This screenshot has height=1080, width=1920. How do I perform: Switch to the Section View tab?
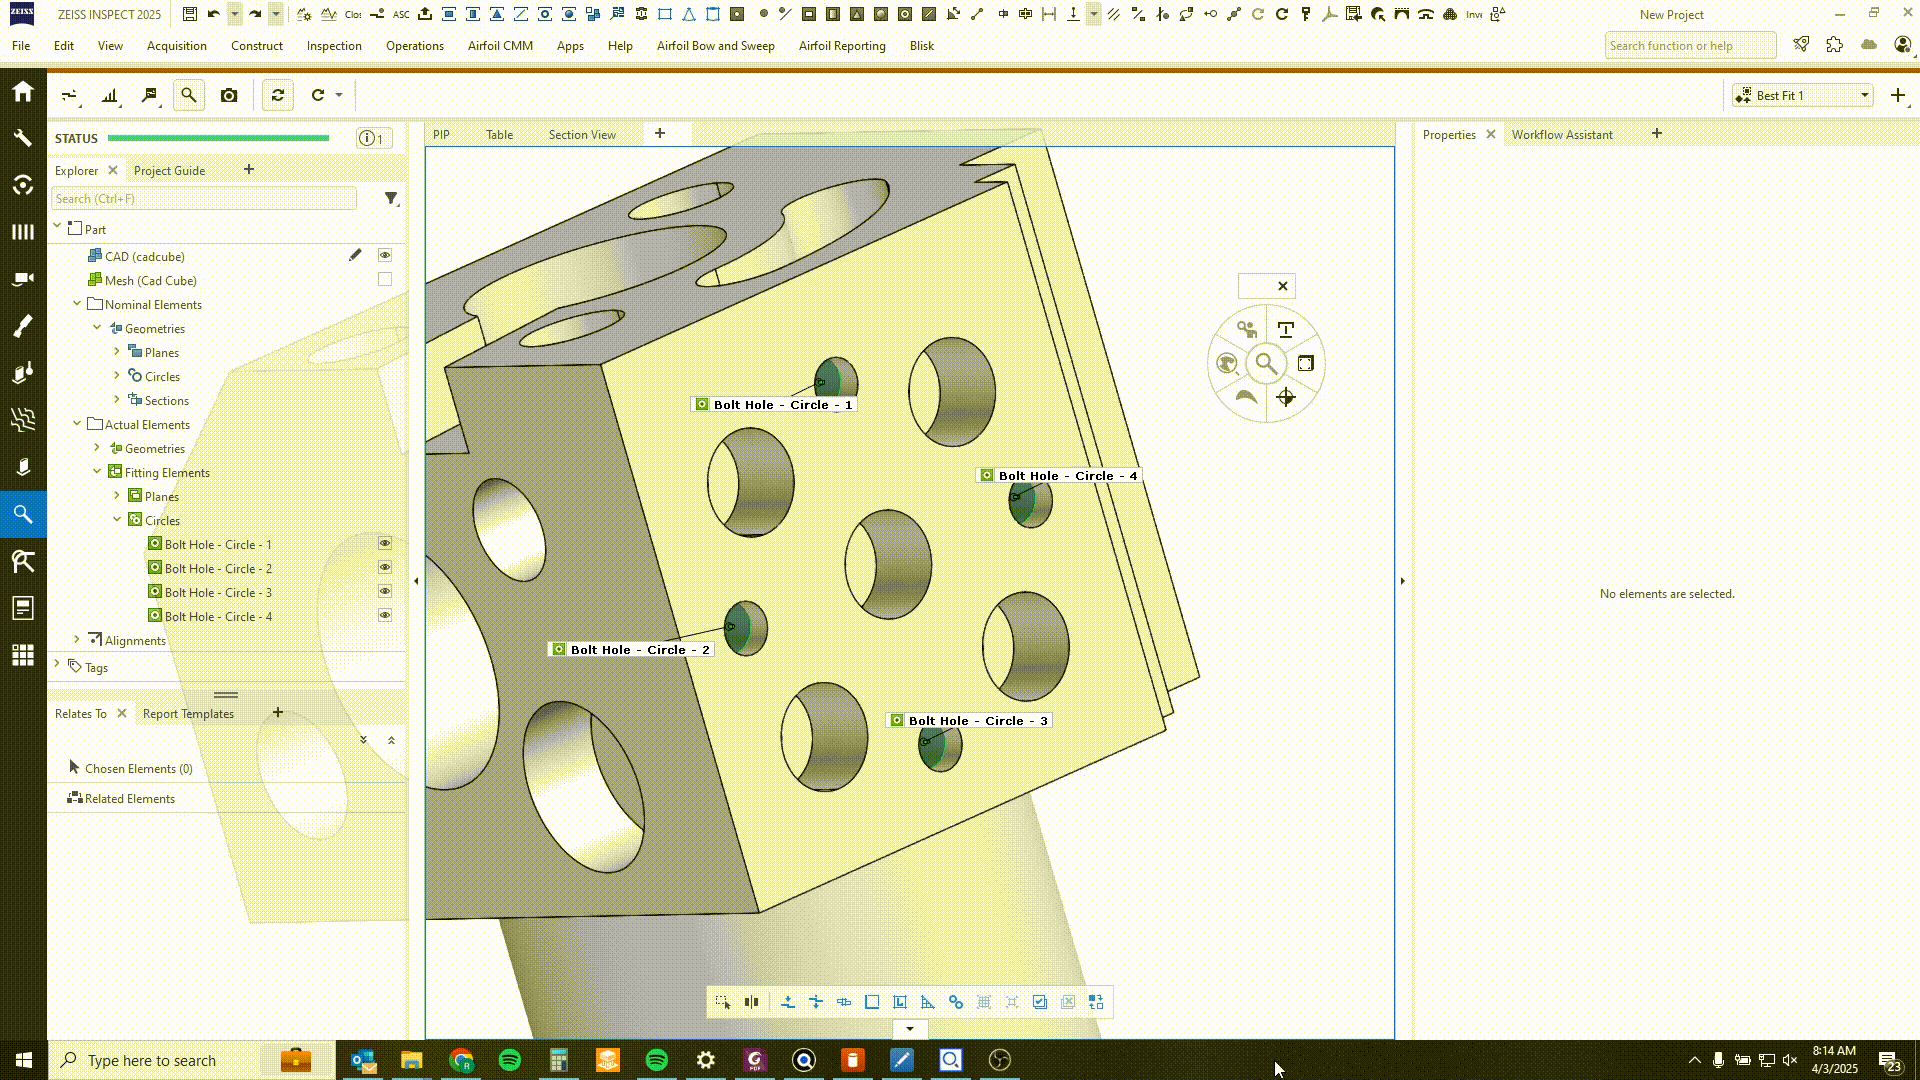581,135
